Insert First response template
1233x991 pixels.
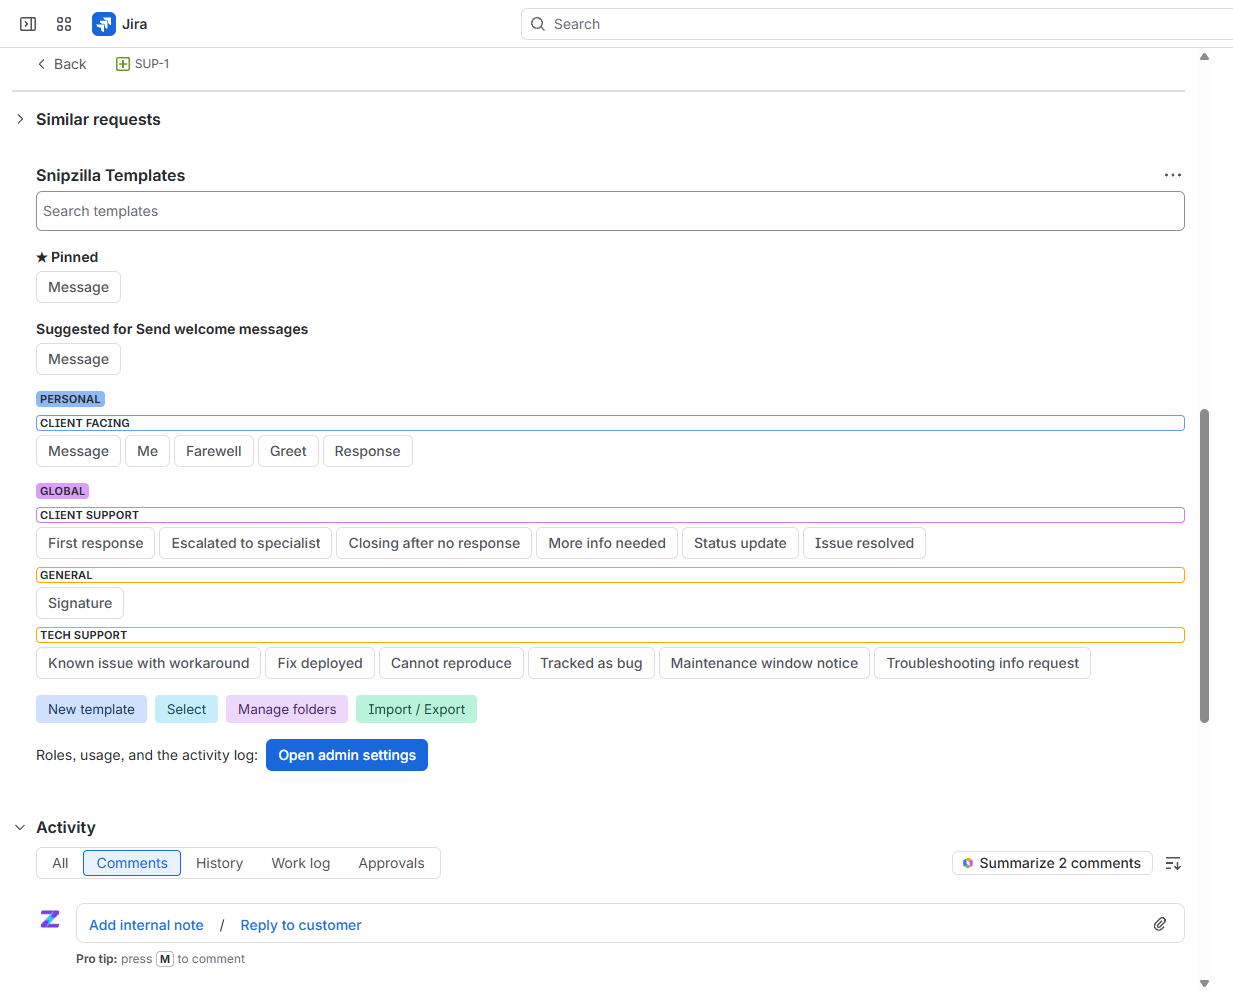(x=95, y=543)
